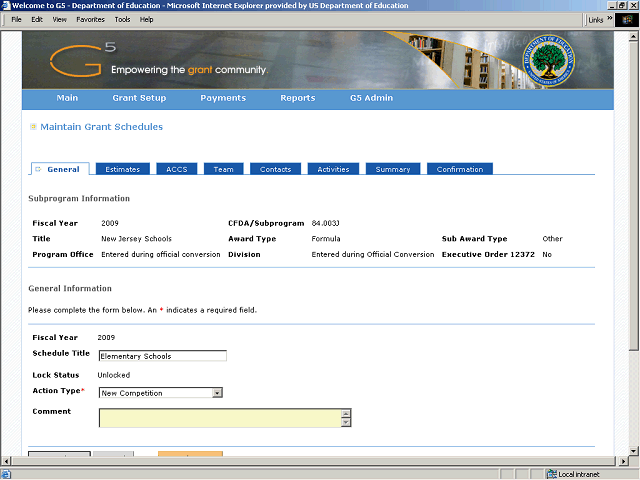This screenshot has width=640, height=480.
Task: Click the Maintain Grant Schedules heading
Action: (102, 127)
